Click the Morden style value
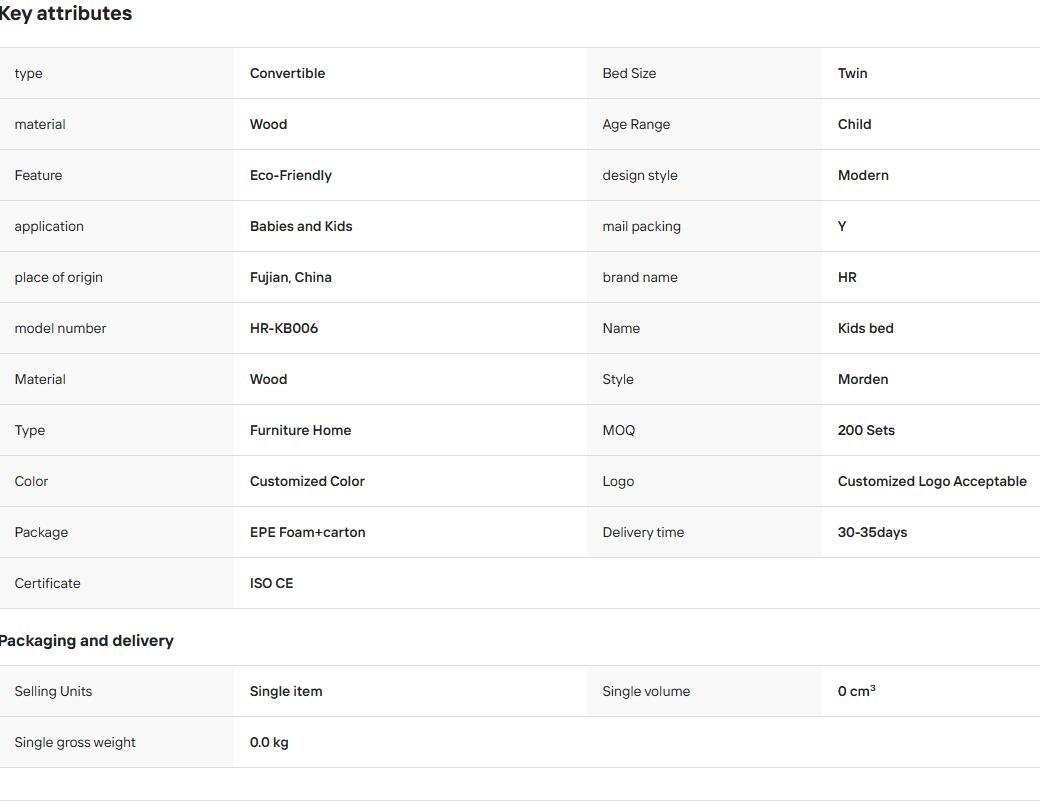1040x803 pixels. pos(863,379)
